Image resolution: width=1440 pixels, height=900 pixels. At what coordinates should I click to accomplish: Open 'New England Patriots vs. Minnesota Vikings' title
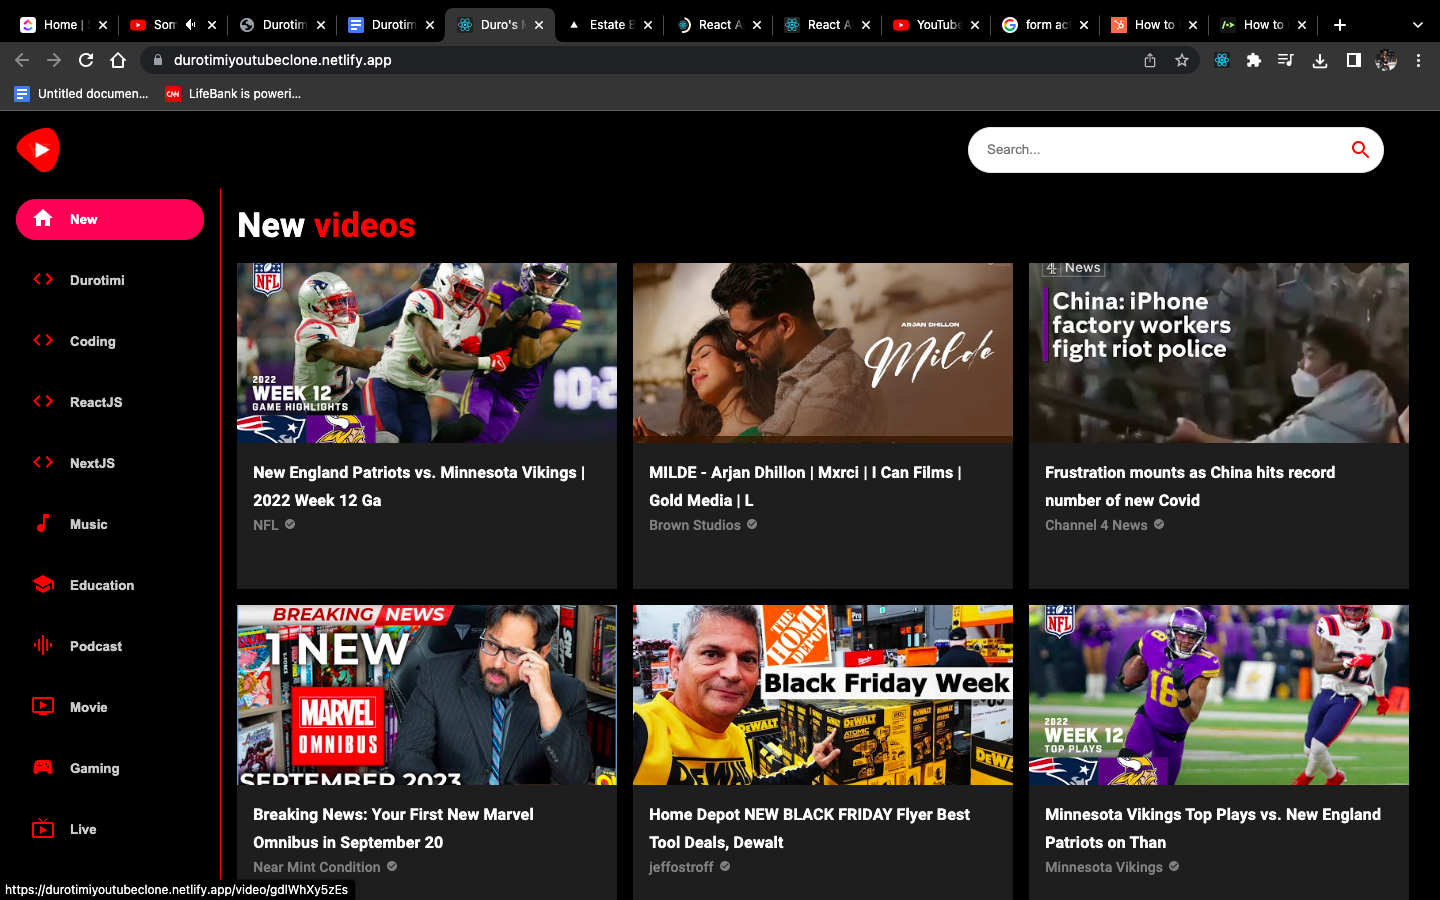[419, 486]
